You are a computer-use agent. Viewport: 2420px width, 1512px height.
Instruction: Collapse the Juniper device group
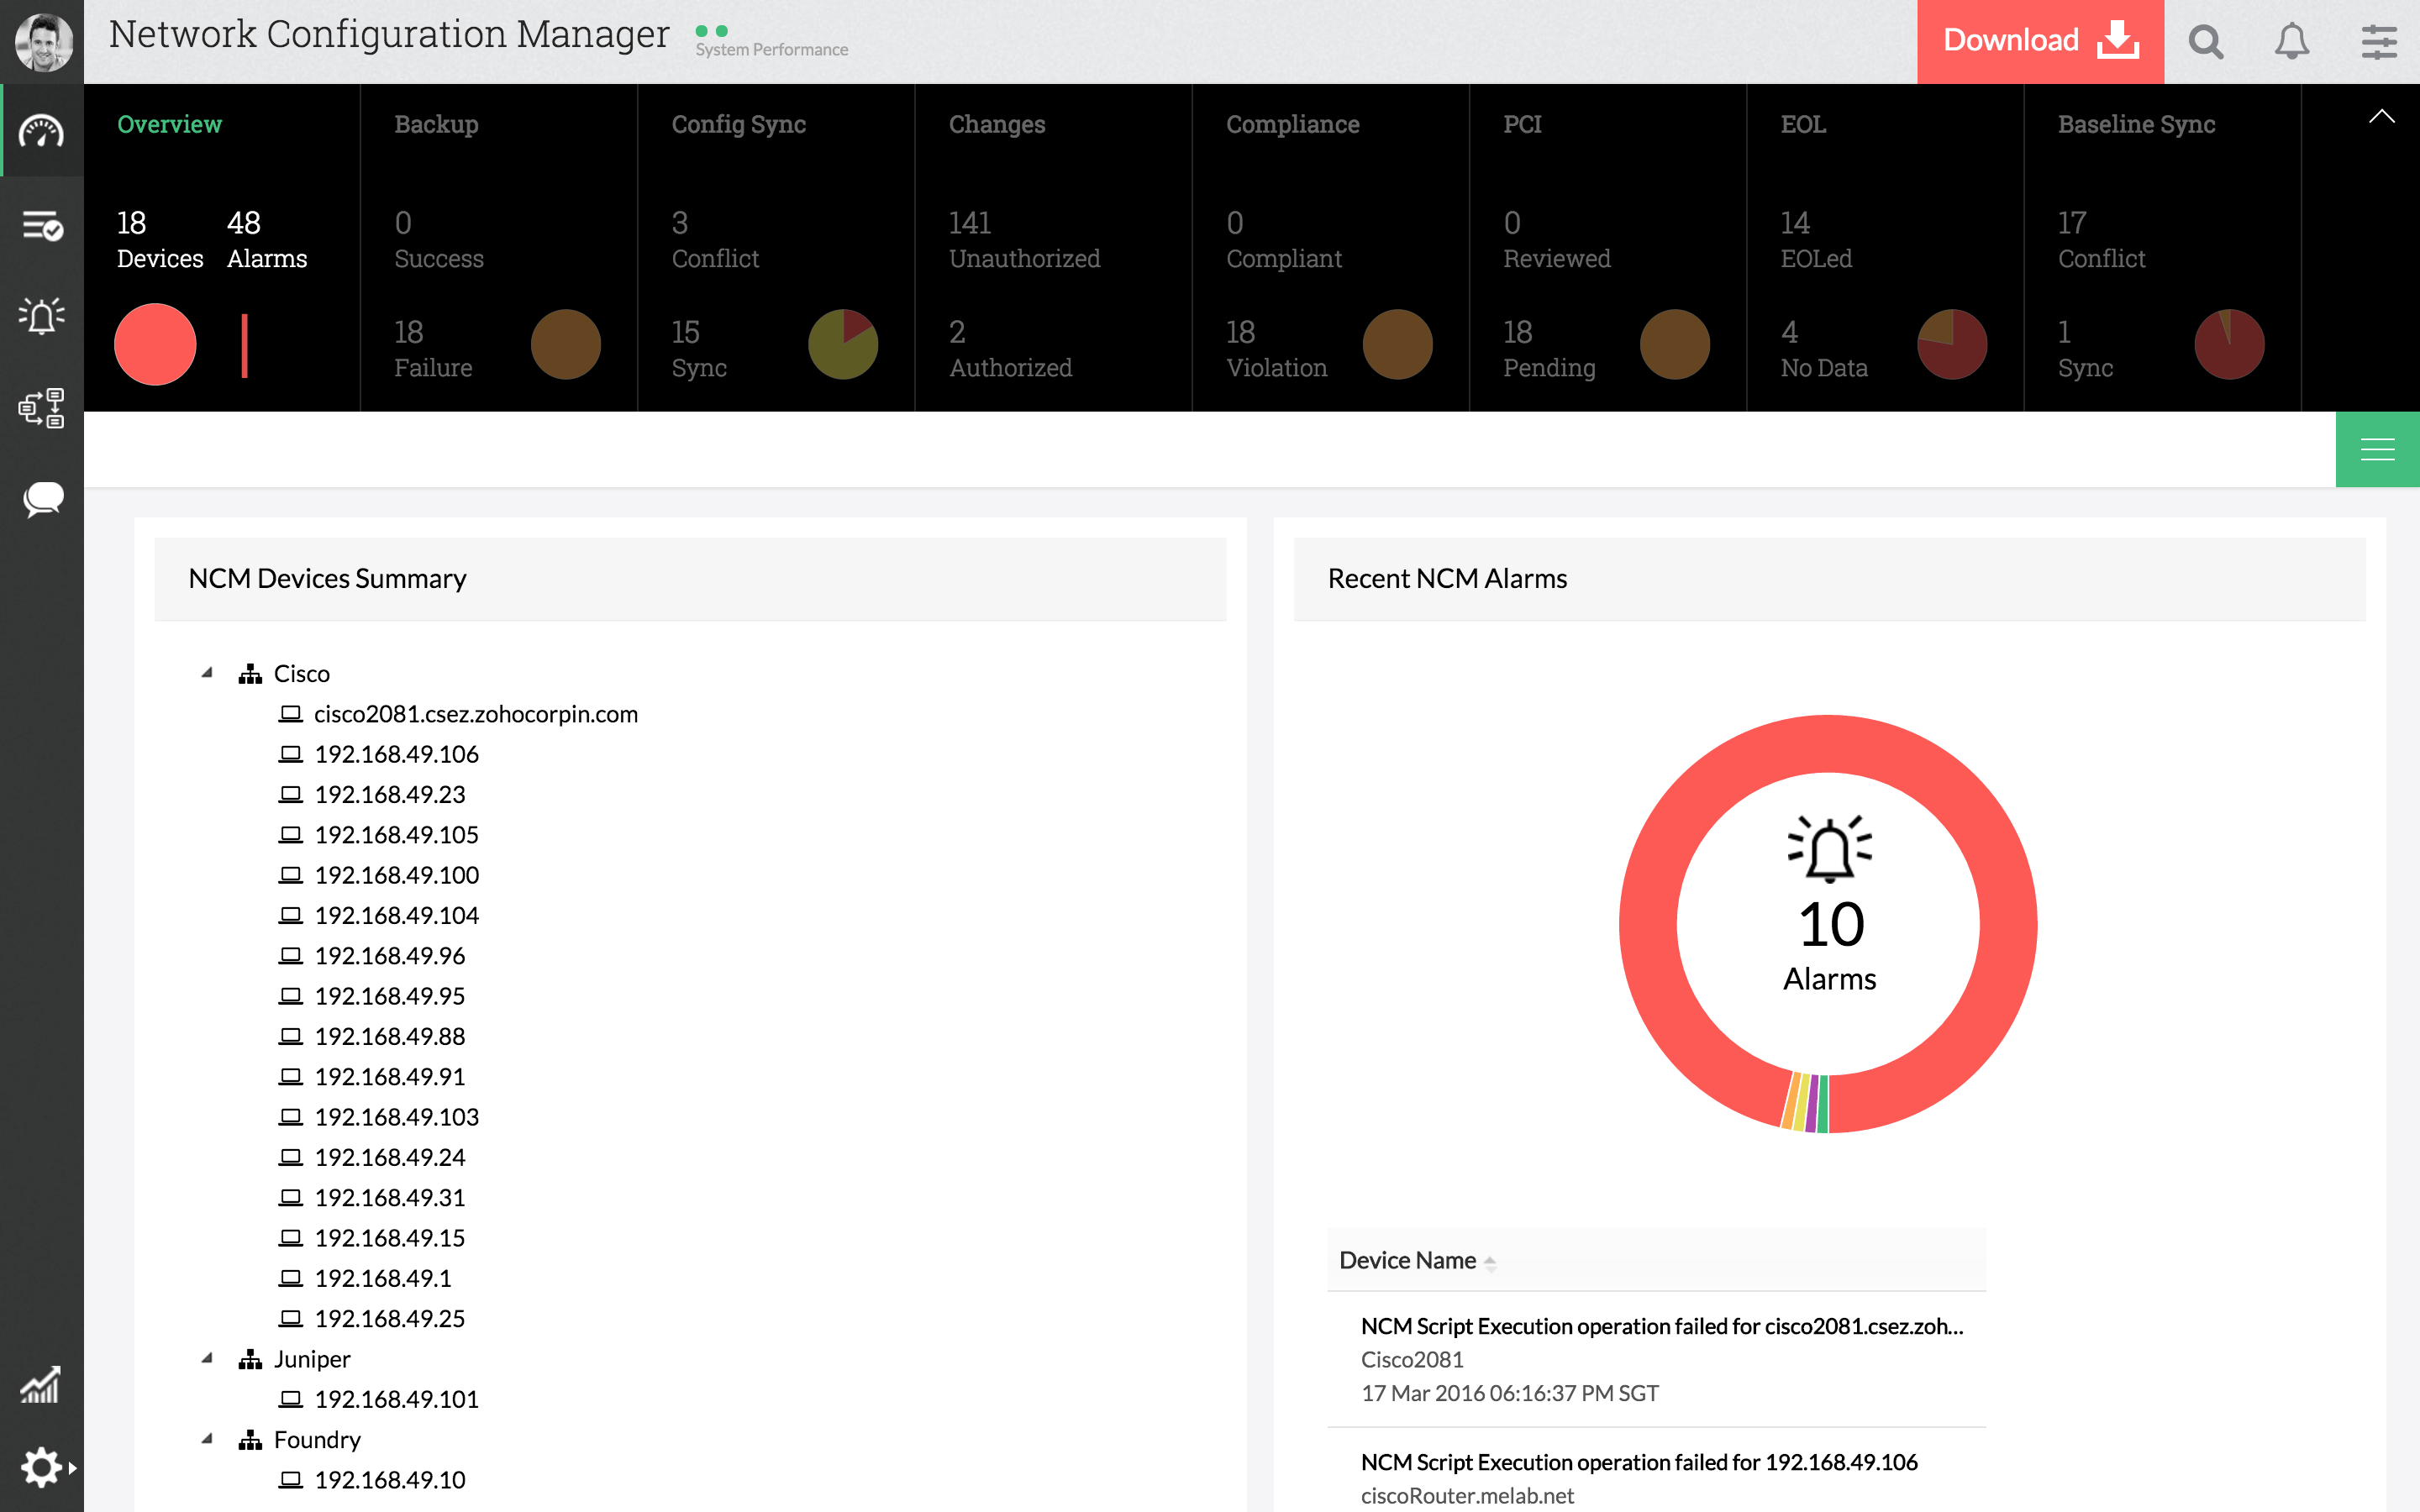point(207,1358)
